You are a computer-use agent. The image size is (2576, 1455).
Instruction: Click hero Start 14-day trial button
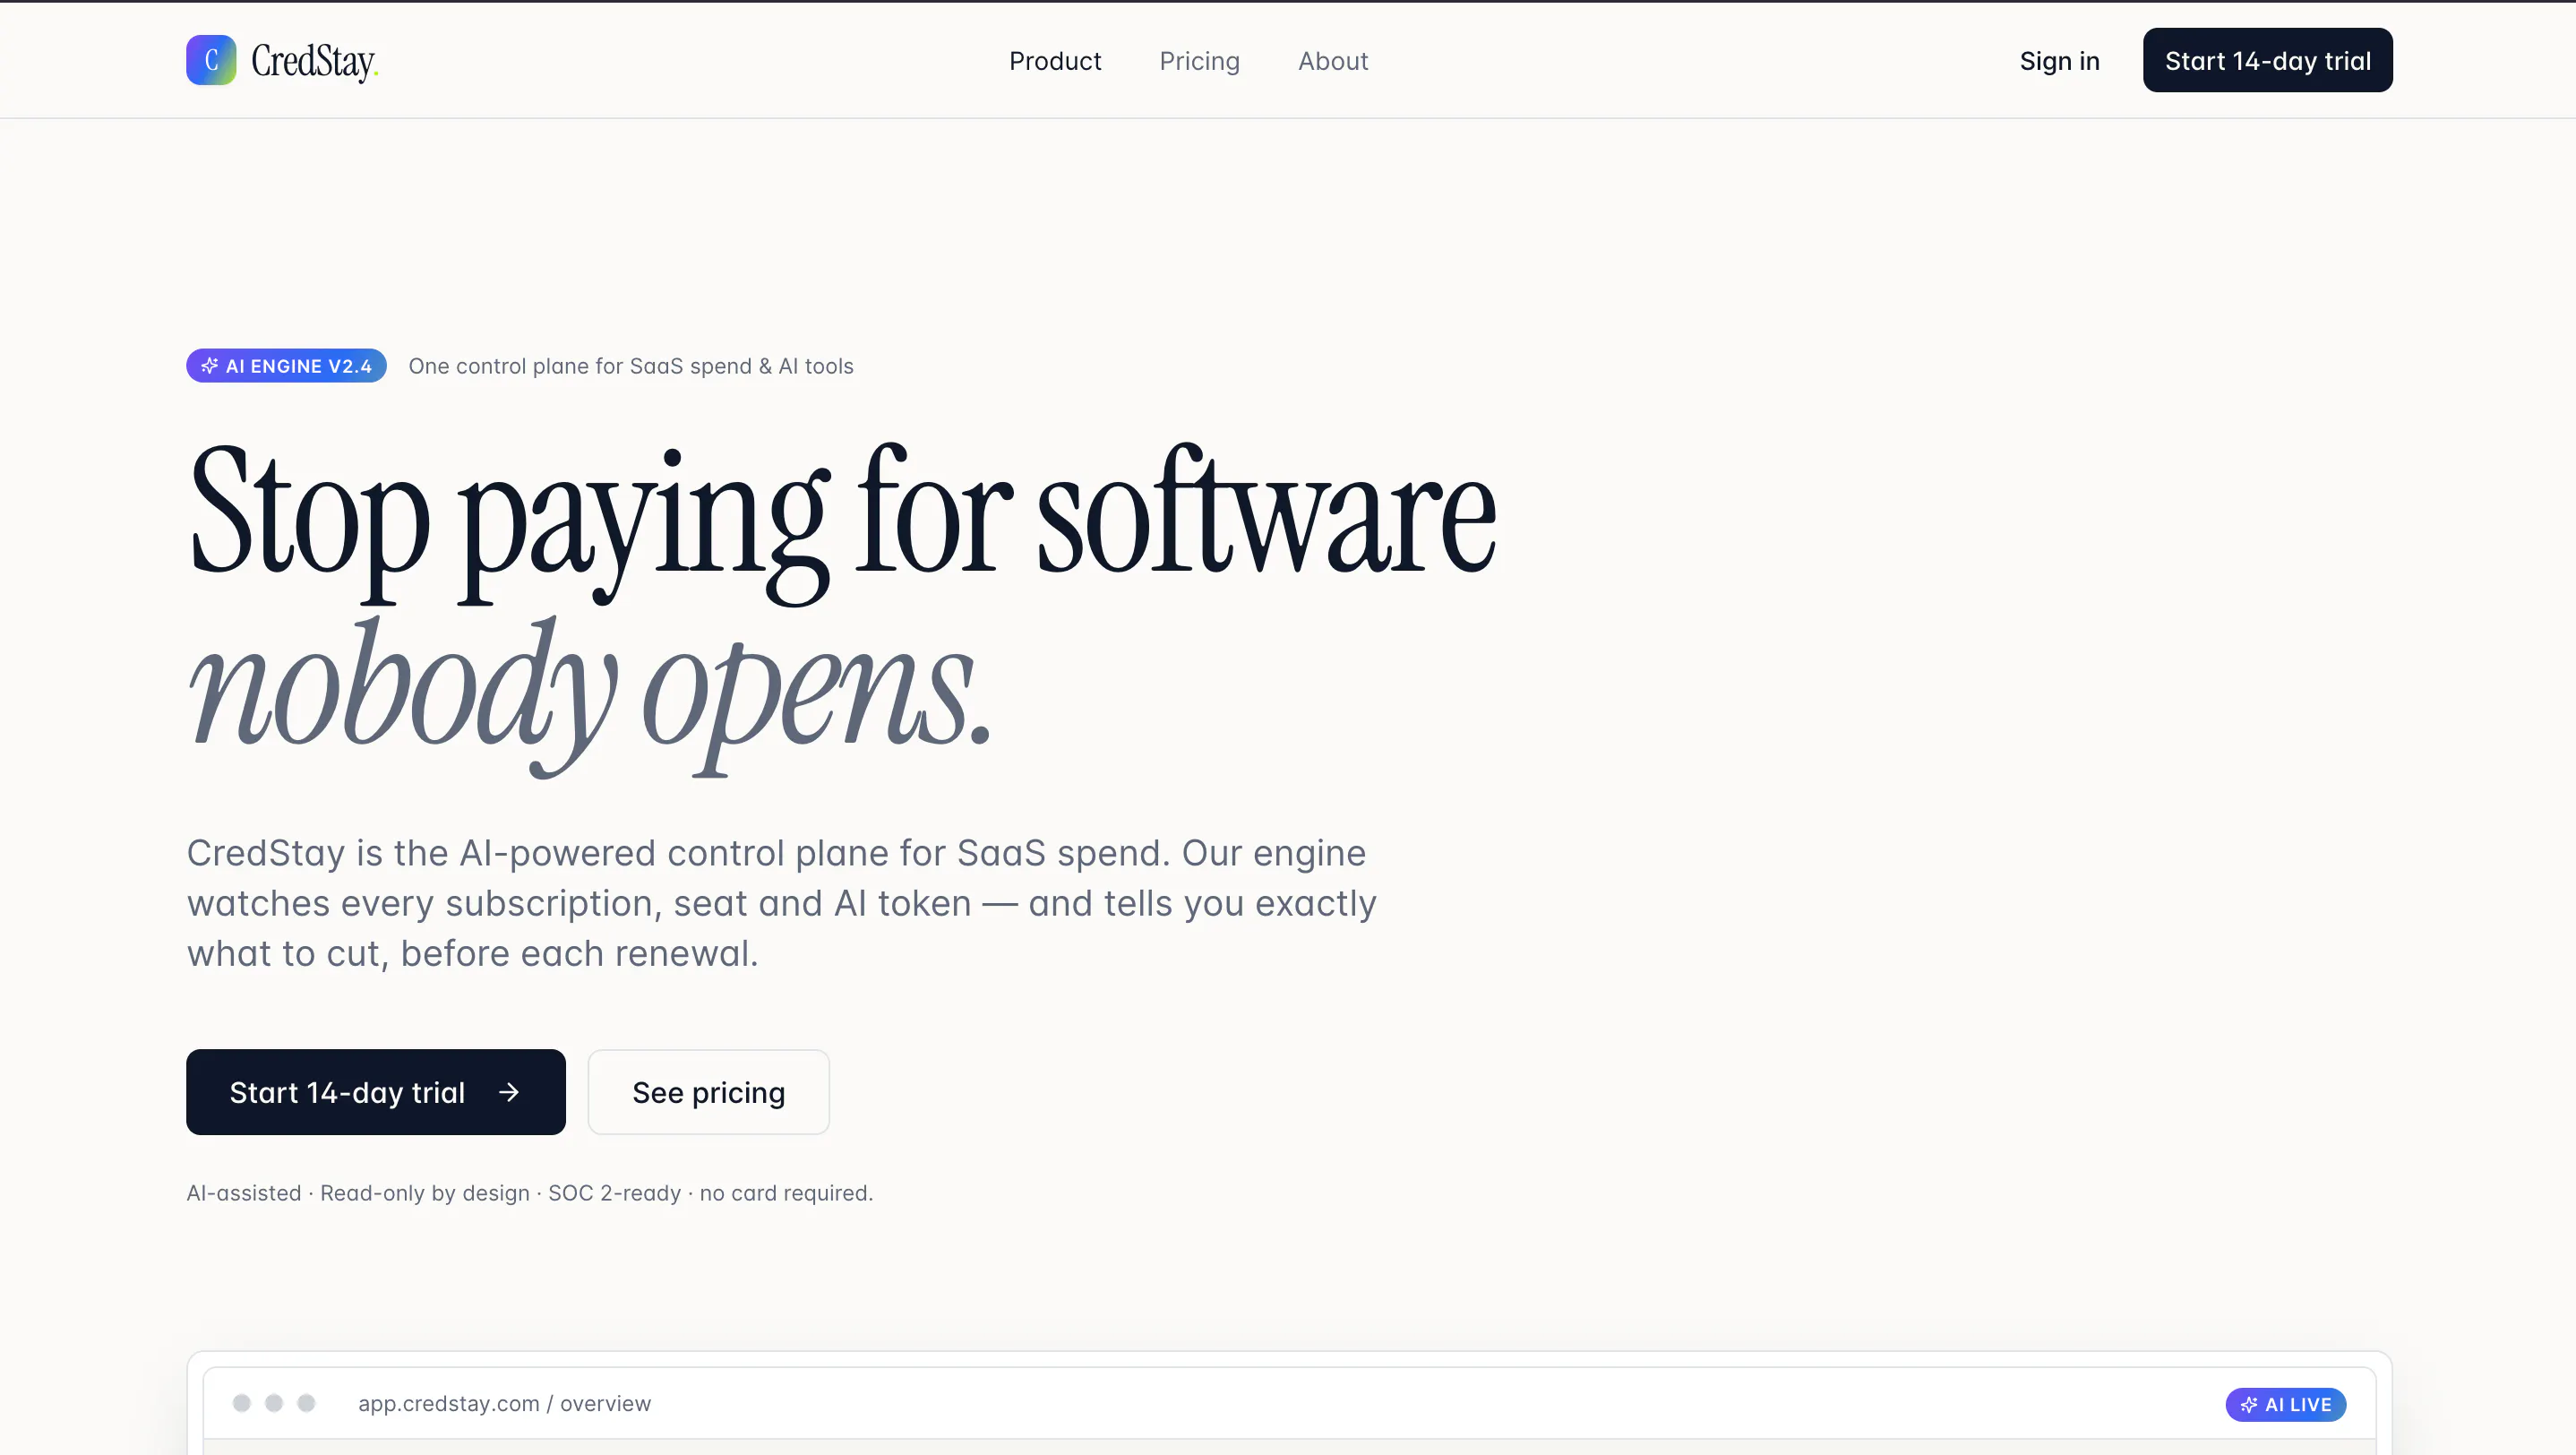click(x=375, y=1092)
